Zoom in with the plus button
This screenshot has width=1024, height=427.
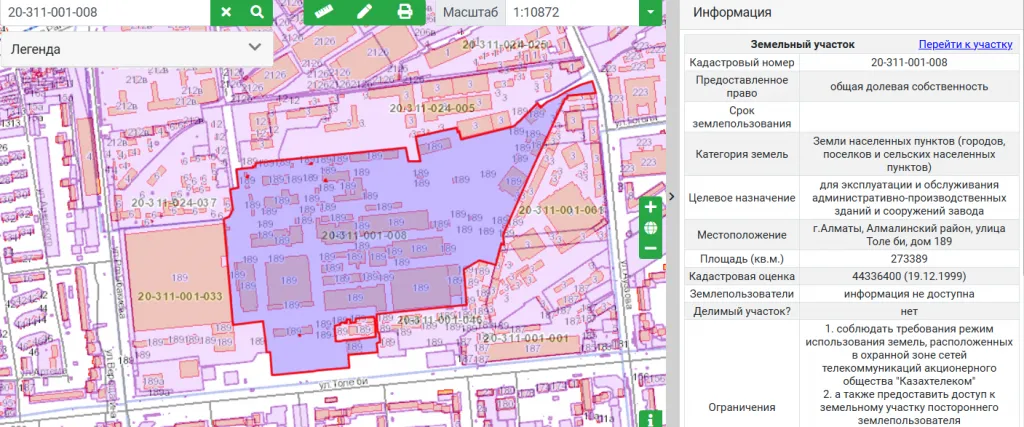pos(651,207)
